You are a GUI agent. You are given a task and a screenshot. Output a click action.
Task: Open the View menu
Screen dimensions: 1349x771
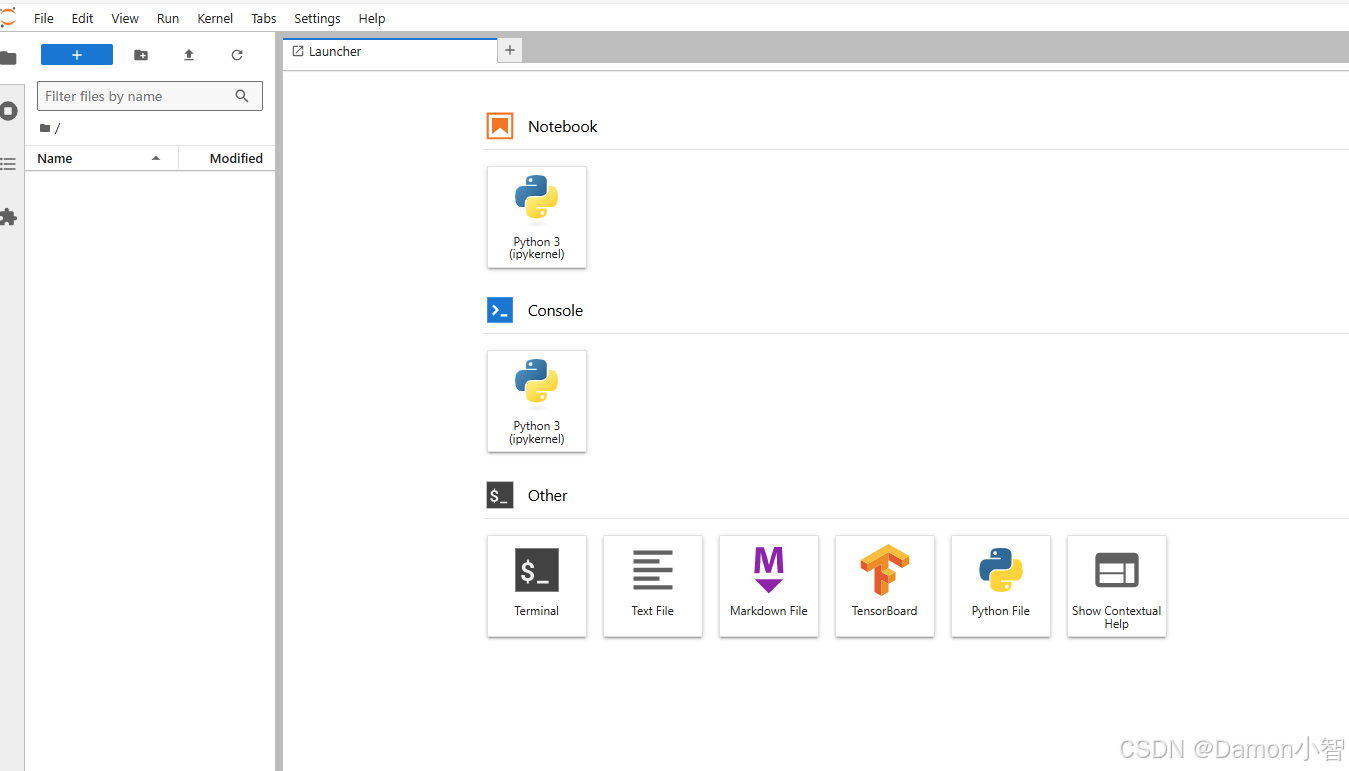(125, 18)
